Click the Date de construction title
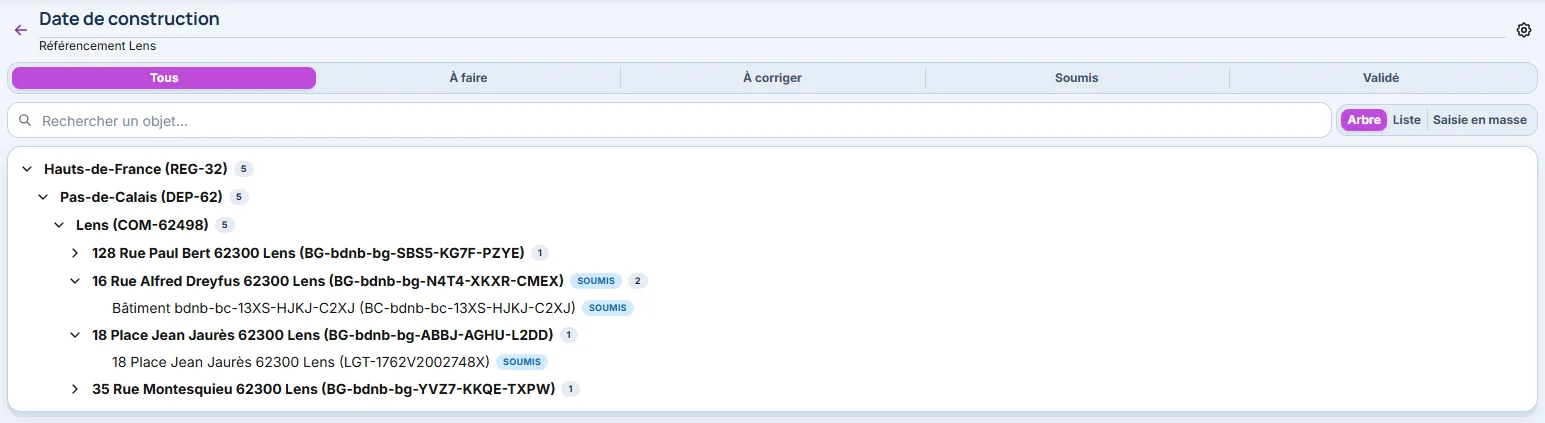This screenshot has width=1545, height=423. tap(129, 19)
